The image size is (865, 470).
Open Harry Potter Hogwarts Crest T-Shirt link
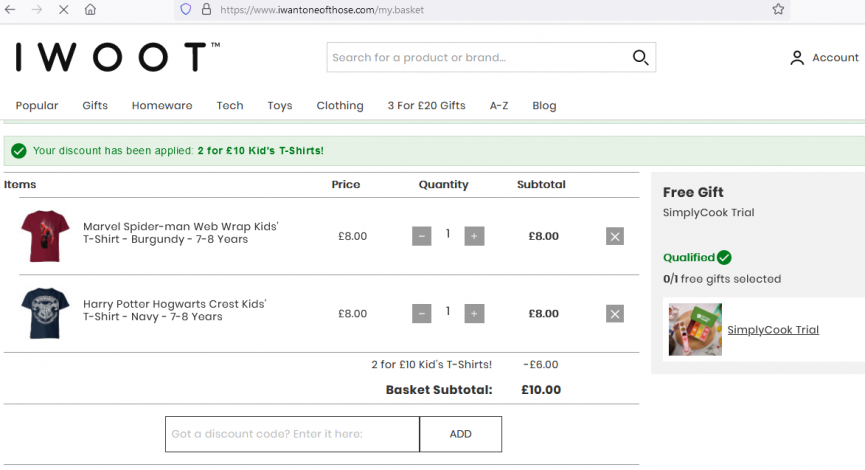point(175,310)
